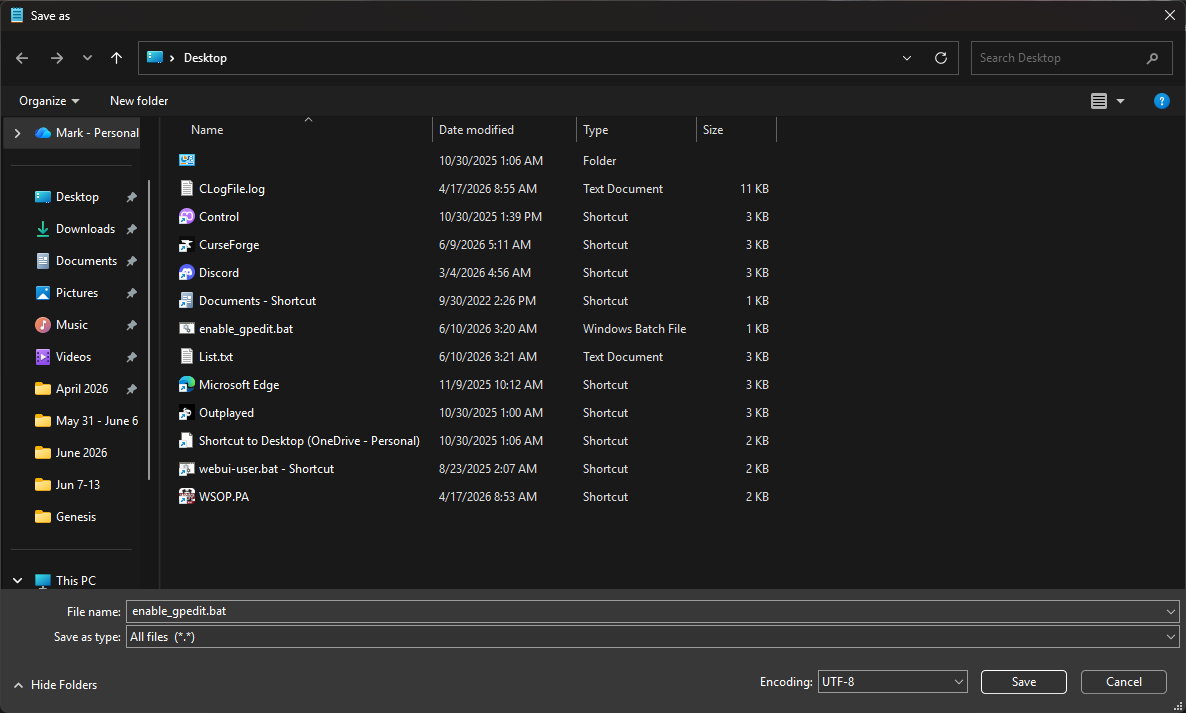The height and width of the screenshot is (713, 1186).
Task: Select Shortcut to Desktop (OneDrive - Personal) icon
Action: click(187, 441)
